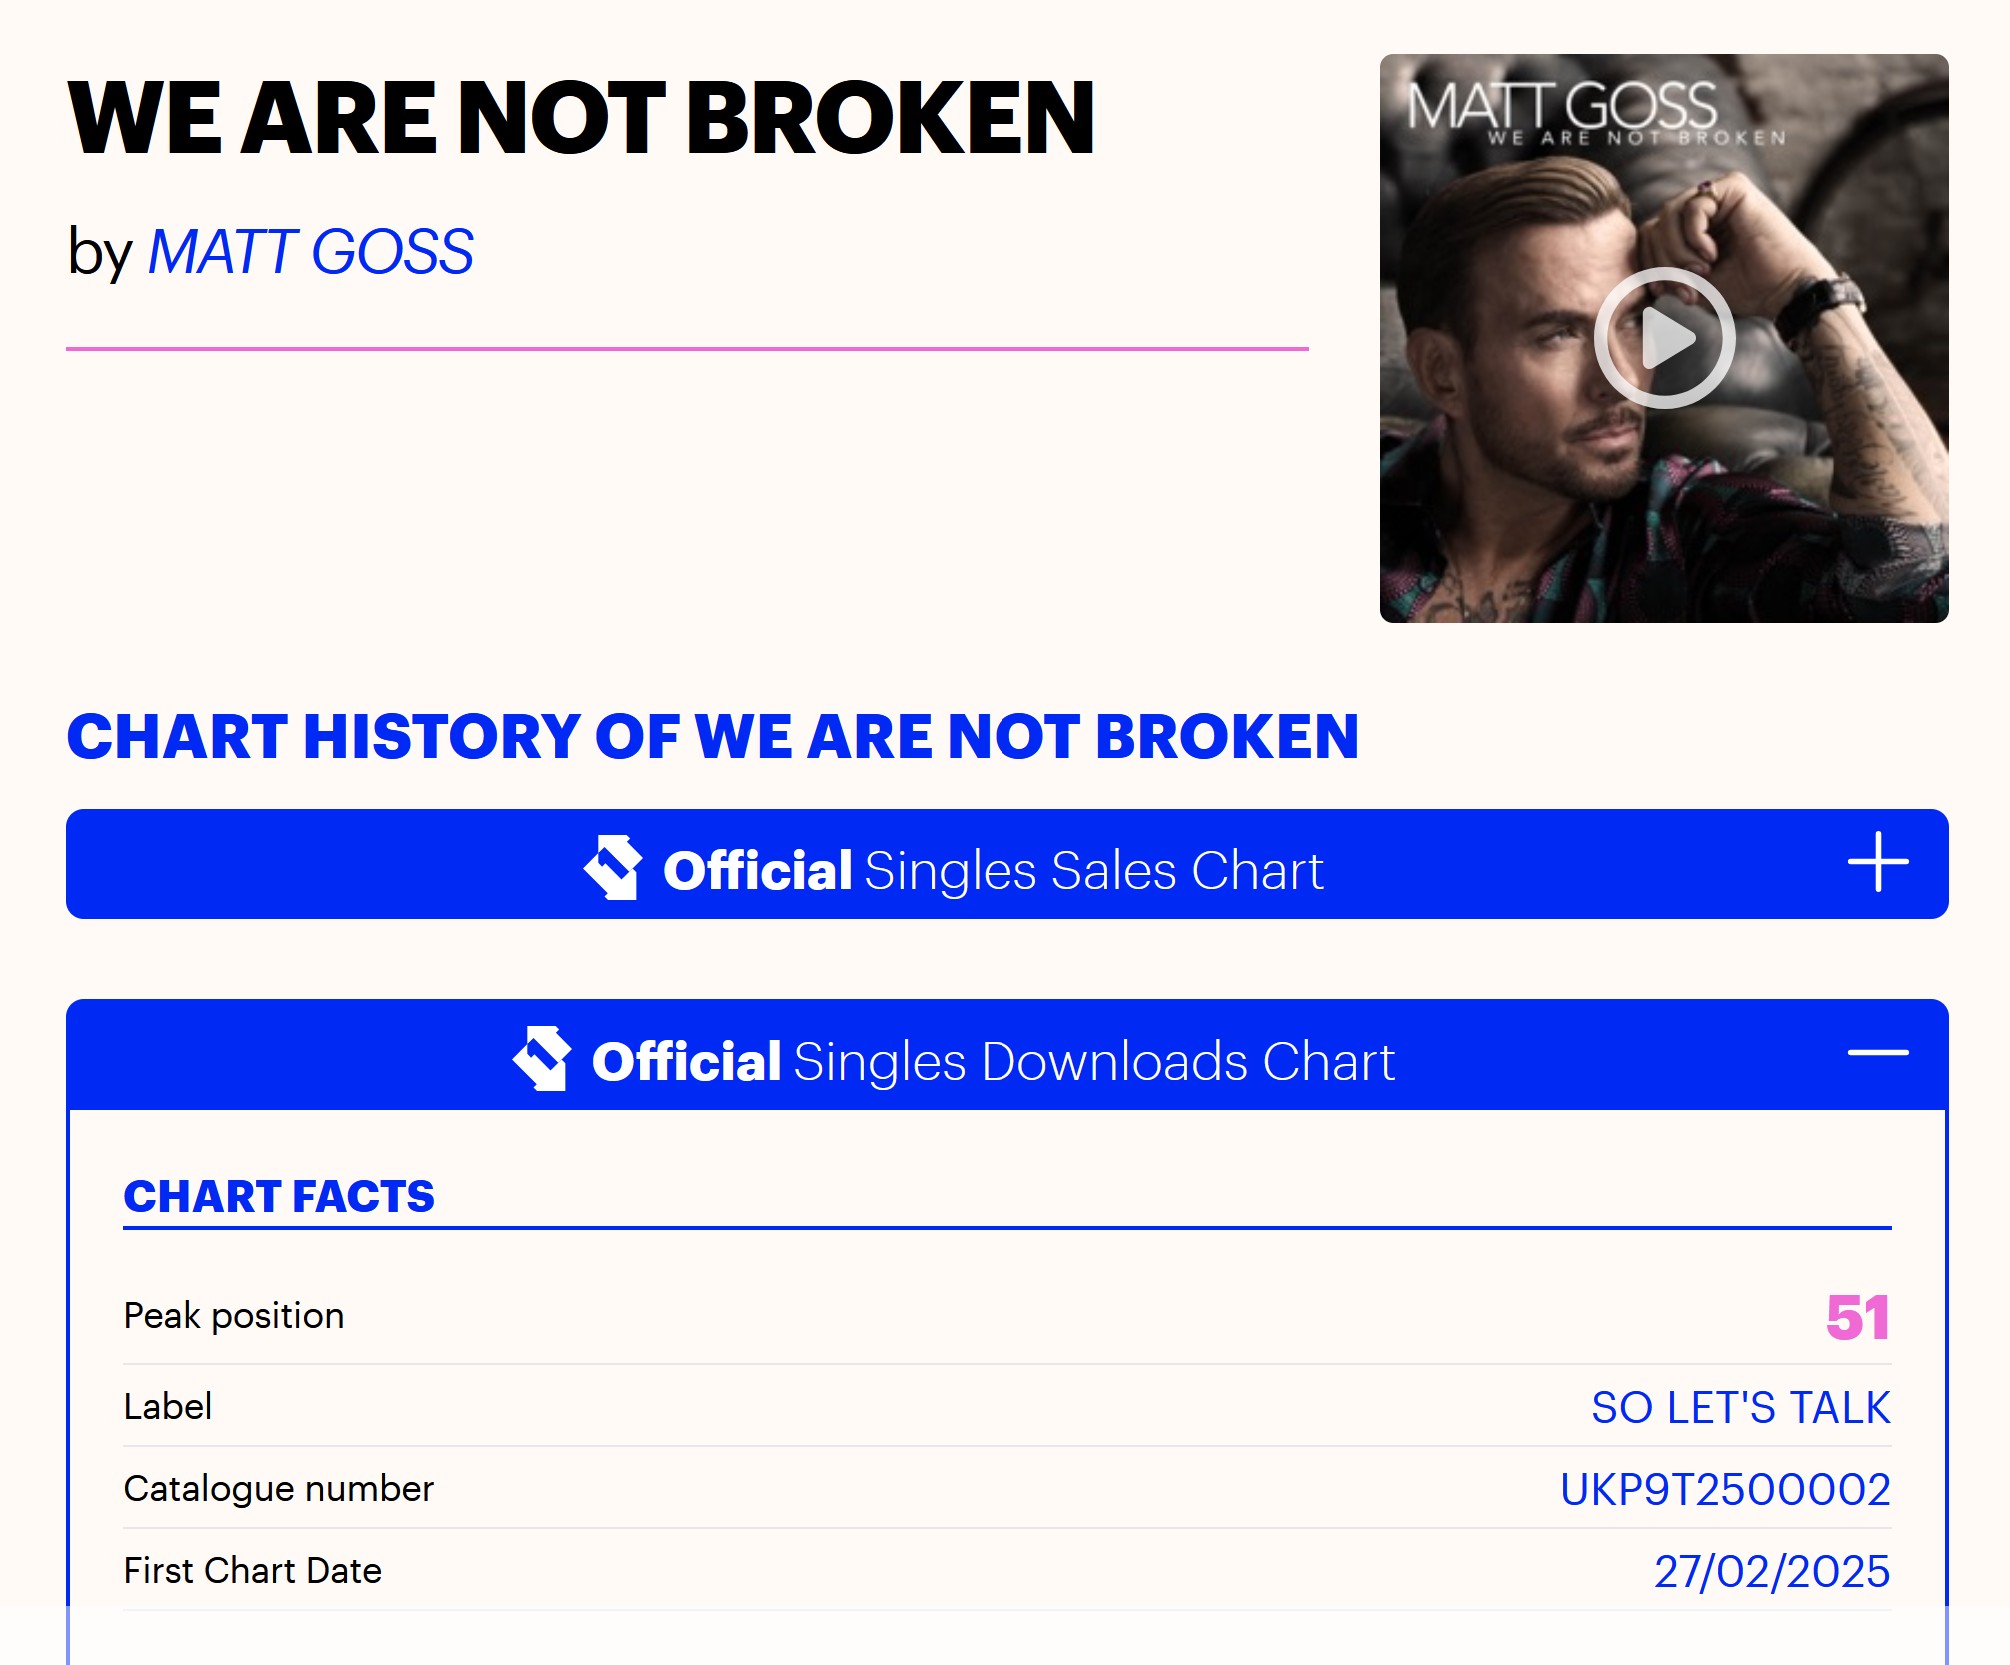Expand Singles Sales Chart with plus icon
The width and height of the screenshot is (2010, 1665).
pos(1877,862)
